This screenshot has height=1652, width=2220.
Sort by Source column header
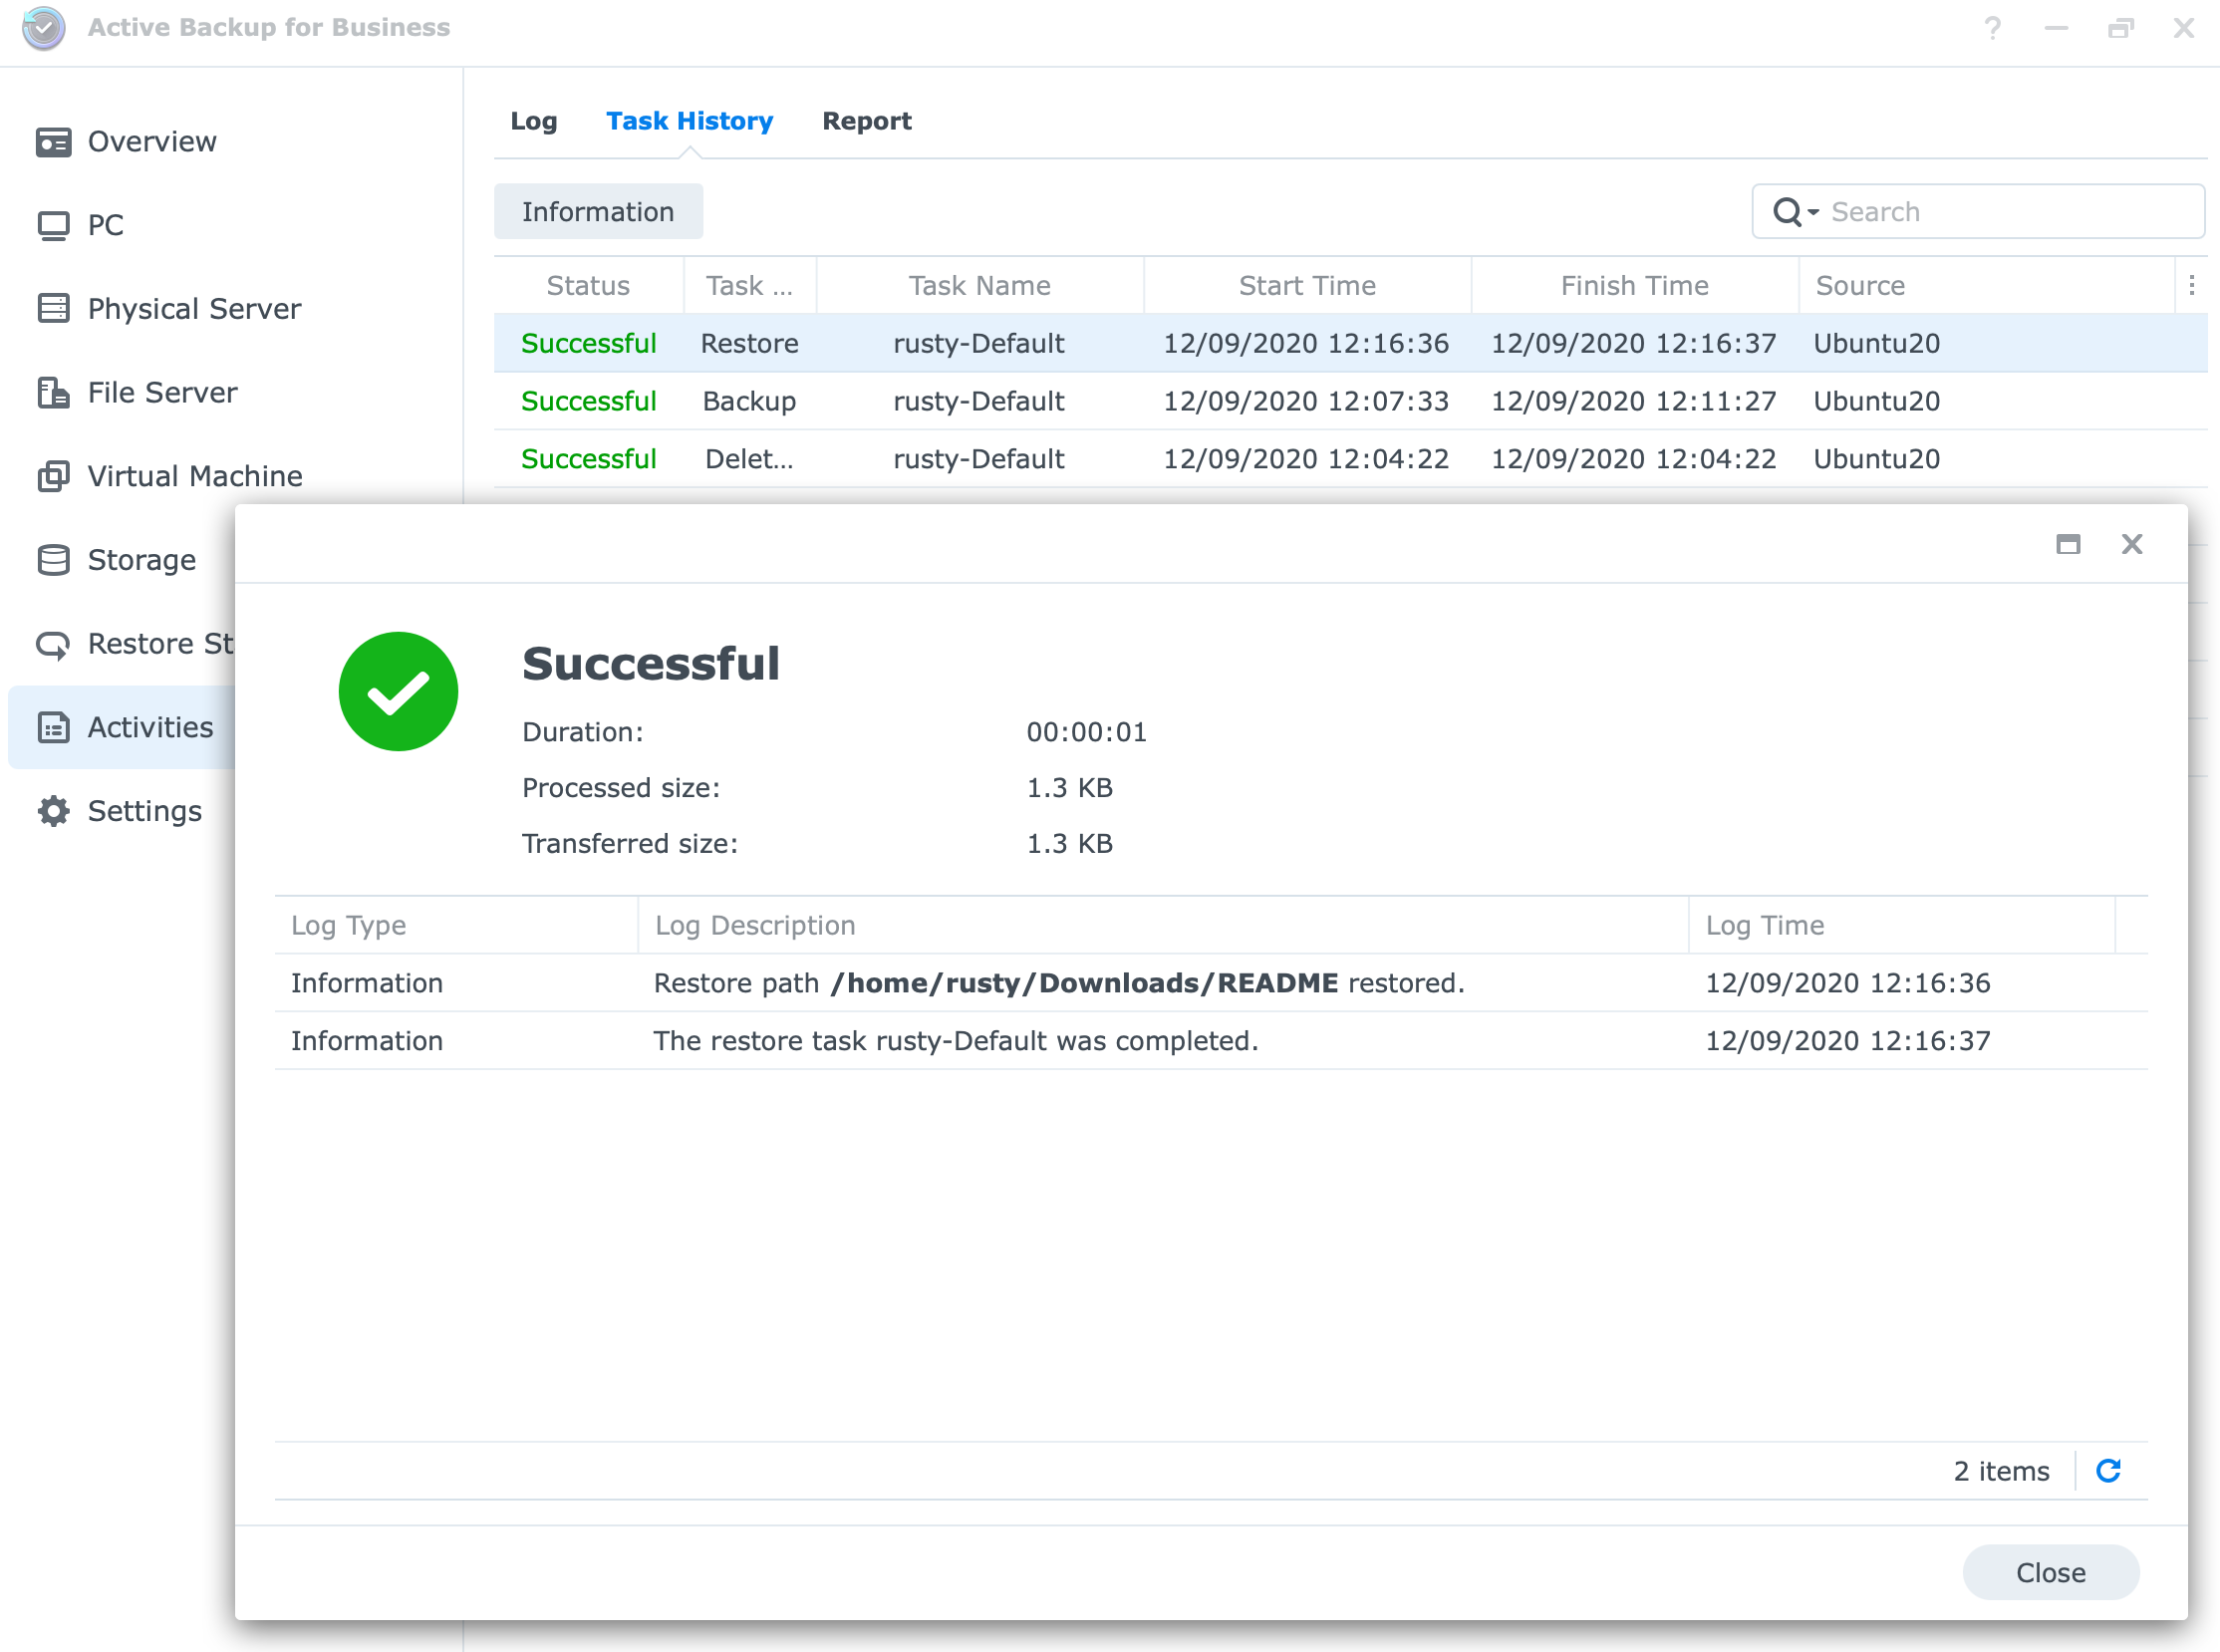click(x=1985, y=285)
